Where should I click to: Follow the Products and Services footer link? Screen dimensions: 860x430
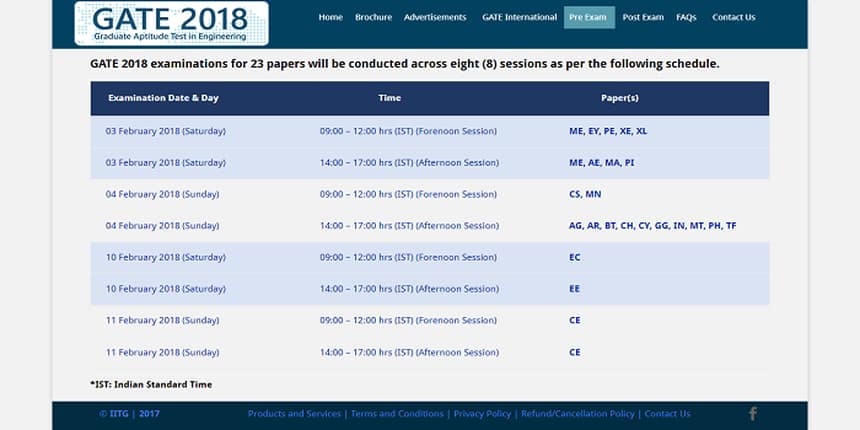[x=294, y=414]
